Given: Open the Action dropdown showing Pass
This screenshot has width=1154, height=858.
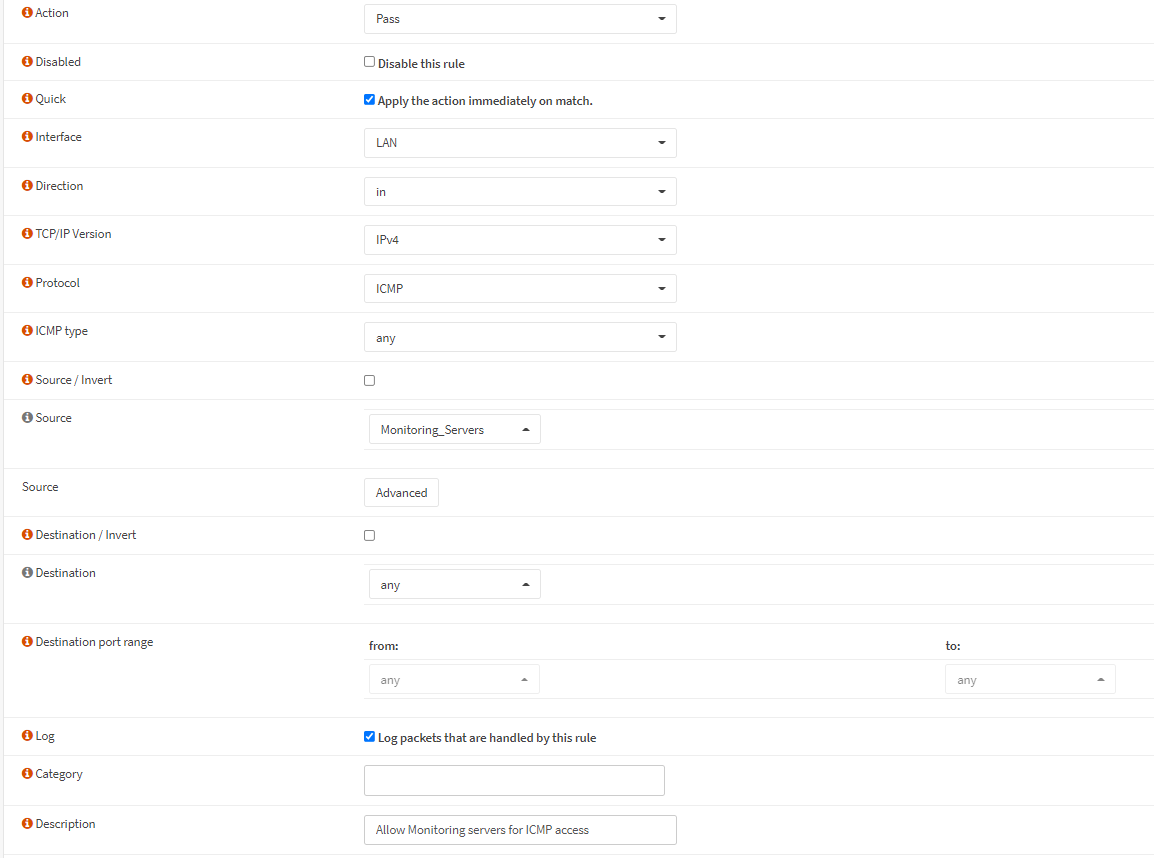Looking at the screenshot, I should click(520, 19).
